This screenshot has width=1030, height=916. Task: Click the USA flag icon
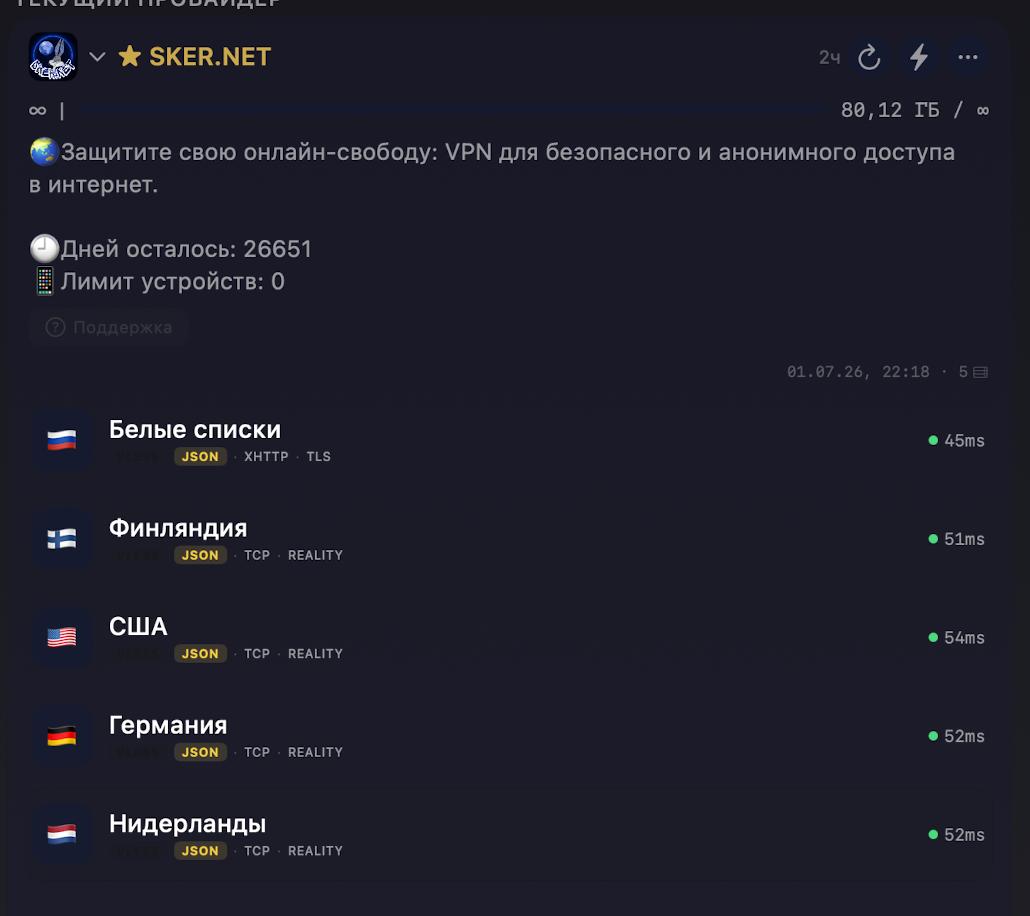[62, 637]
